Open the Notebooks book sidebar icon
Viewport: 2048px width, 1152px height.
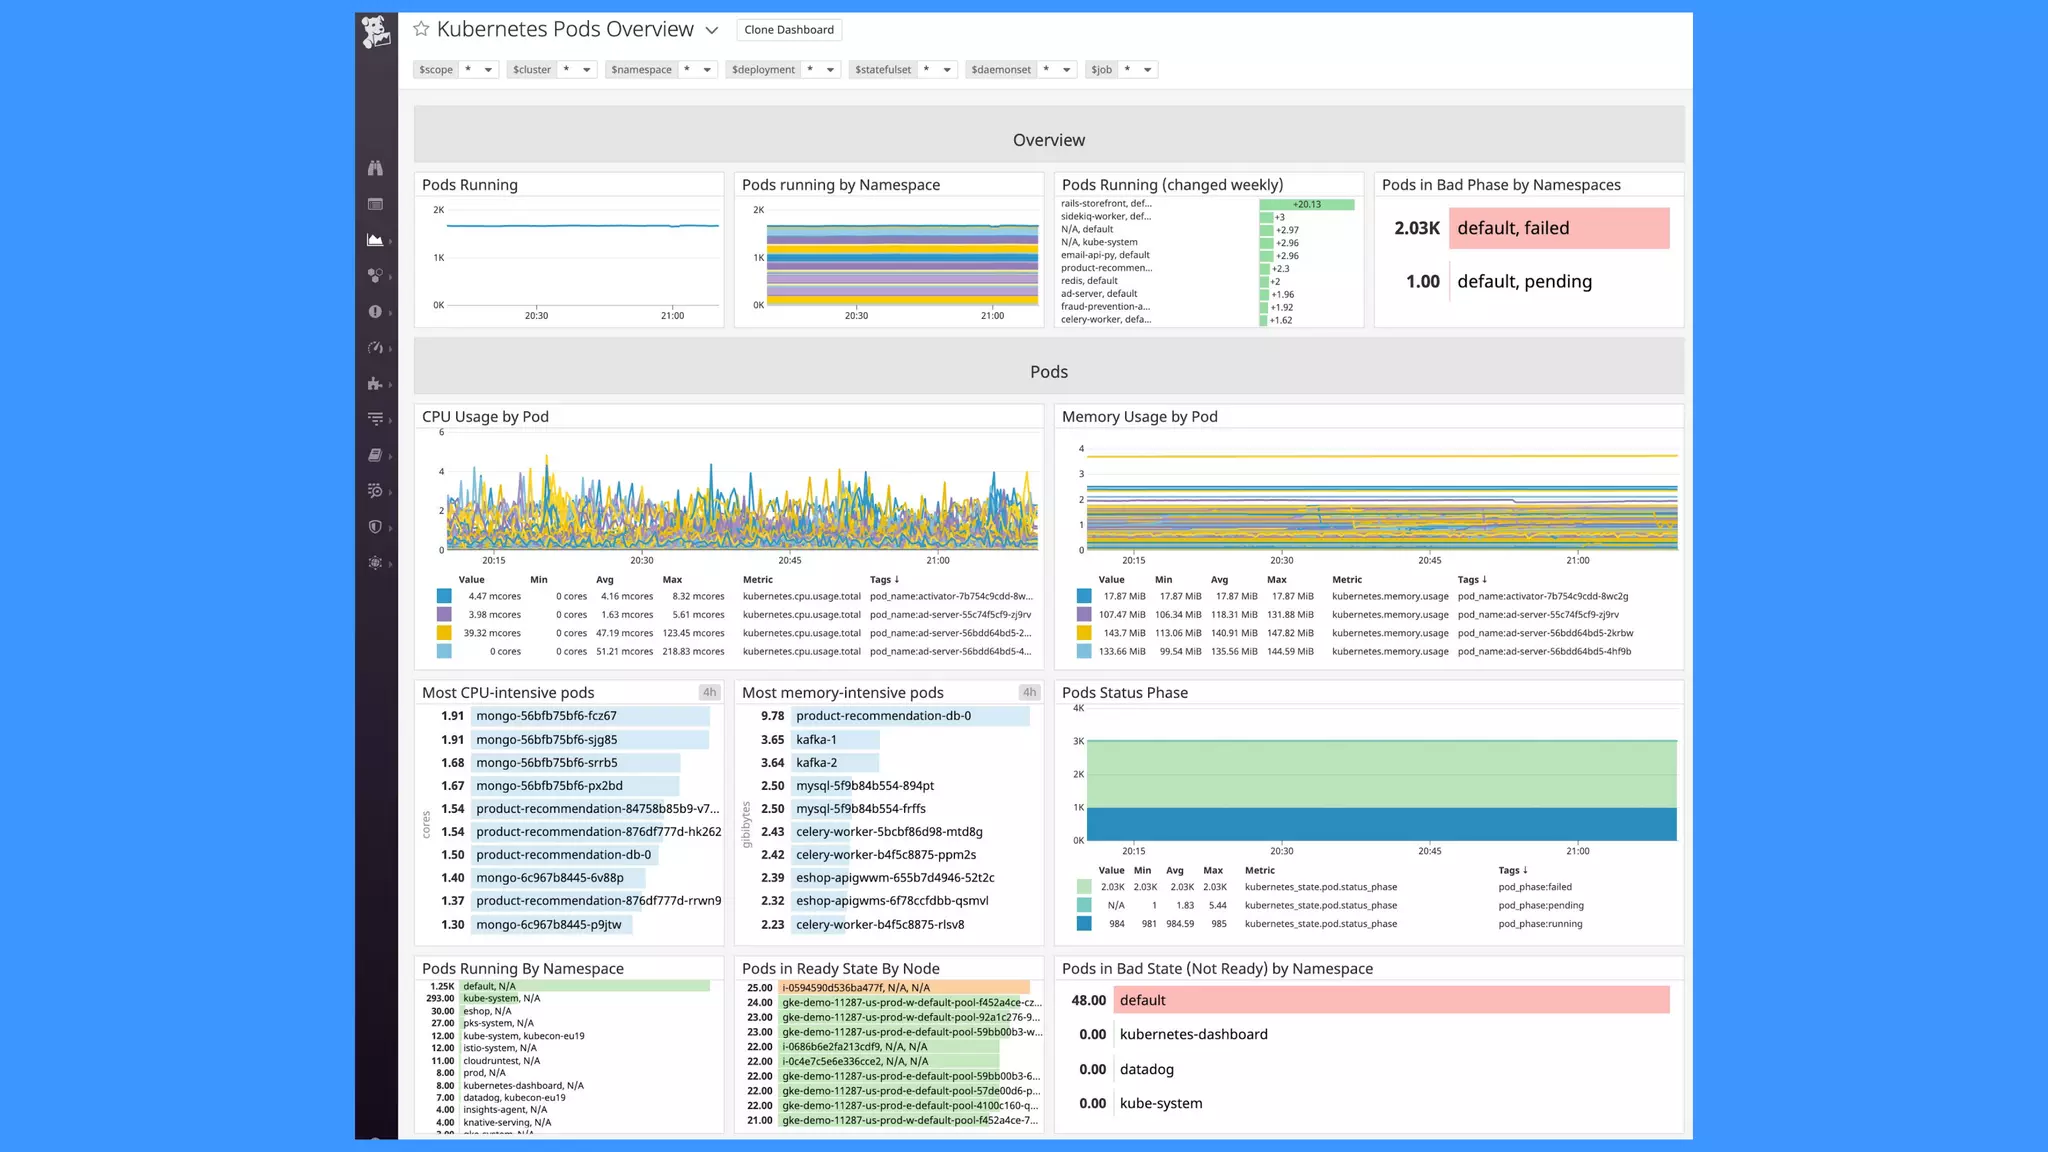click(x=375, y=455)
